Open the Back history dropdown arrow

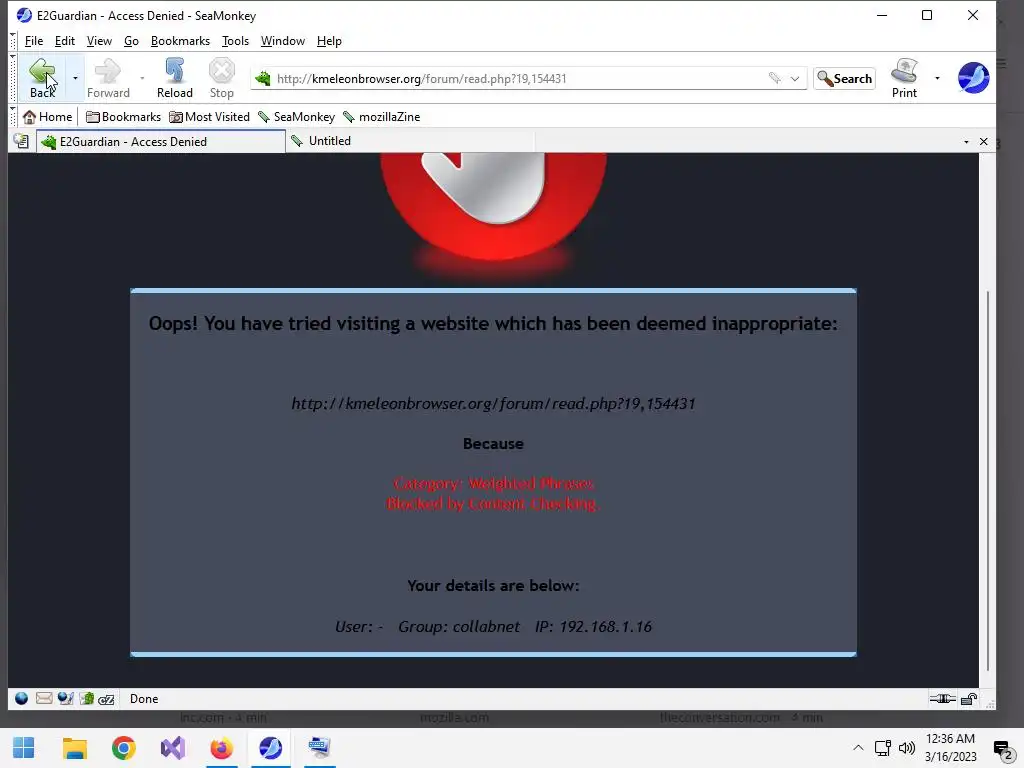pyautogui.click(x=75, y=78)
